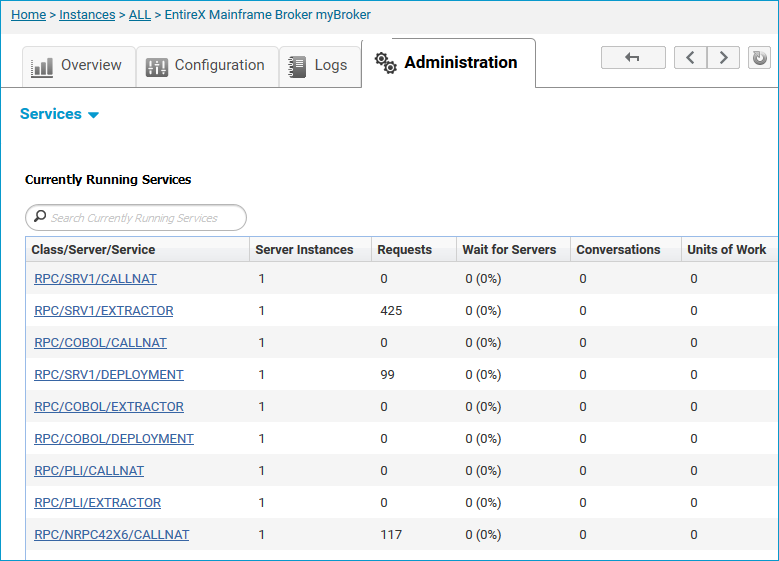
Task: Click the 425 requests value
Action: pos(391,311)
